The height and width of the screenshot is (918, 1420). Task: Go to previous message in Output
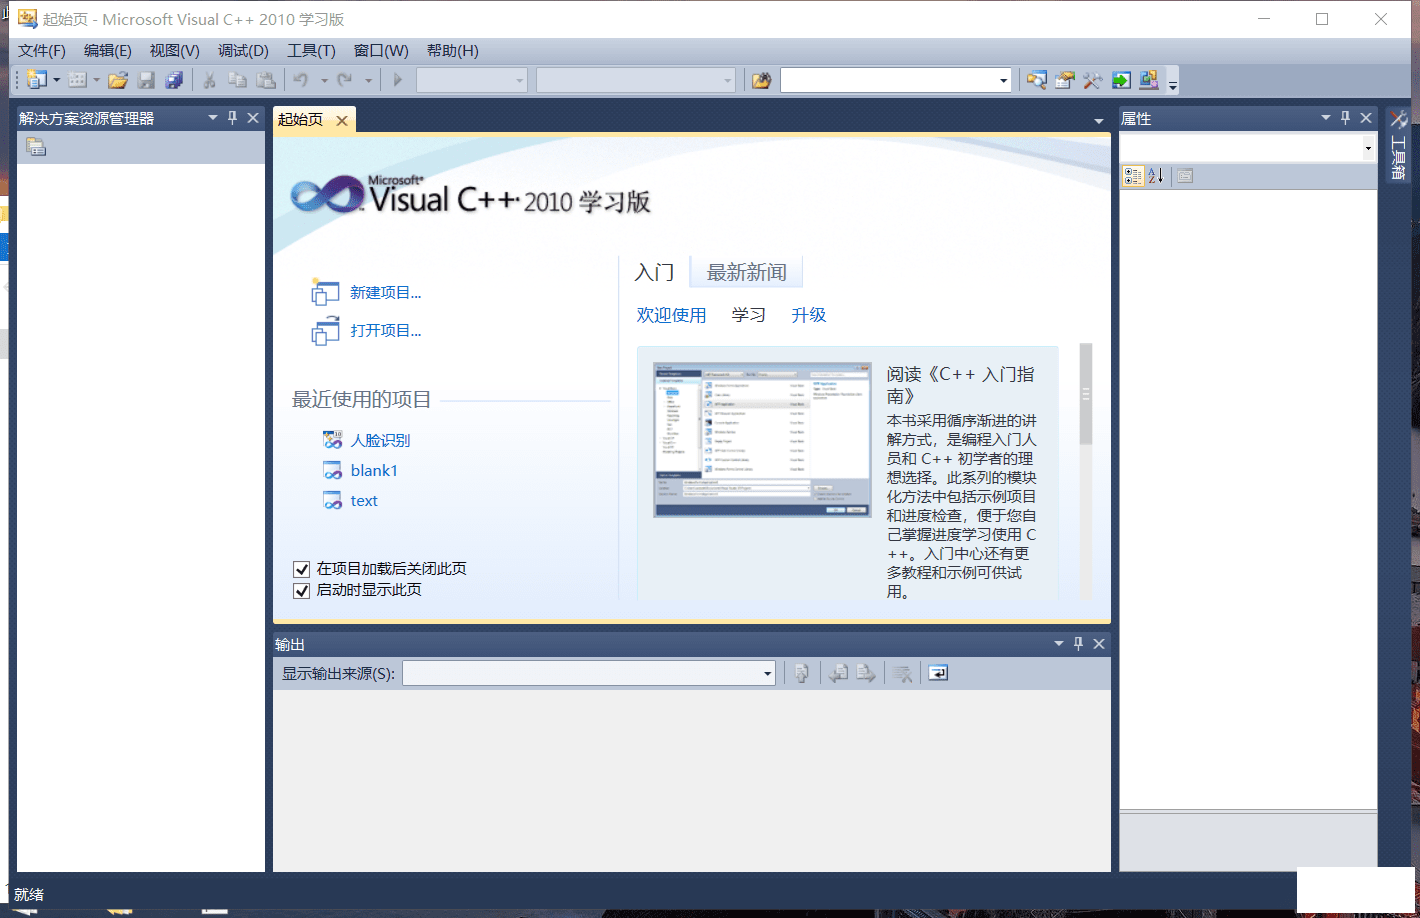pyautogui.click(x=839, y=673)
